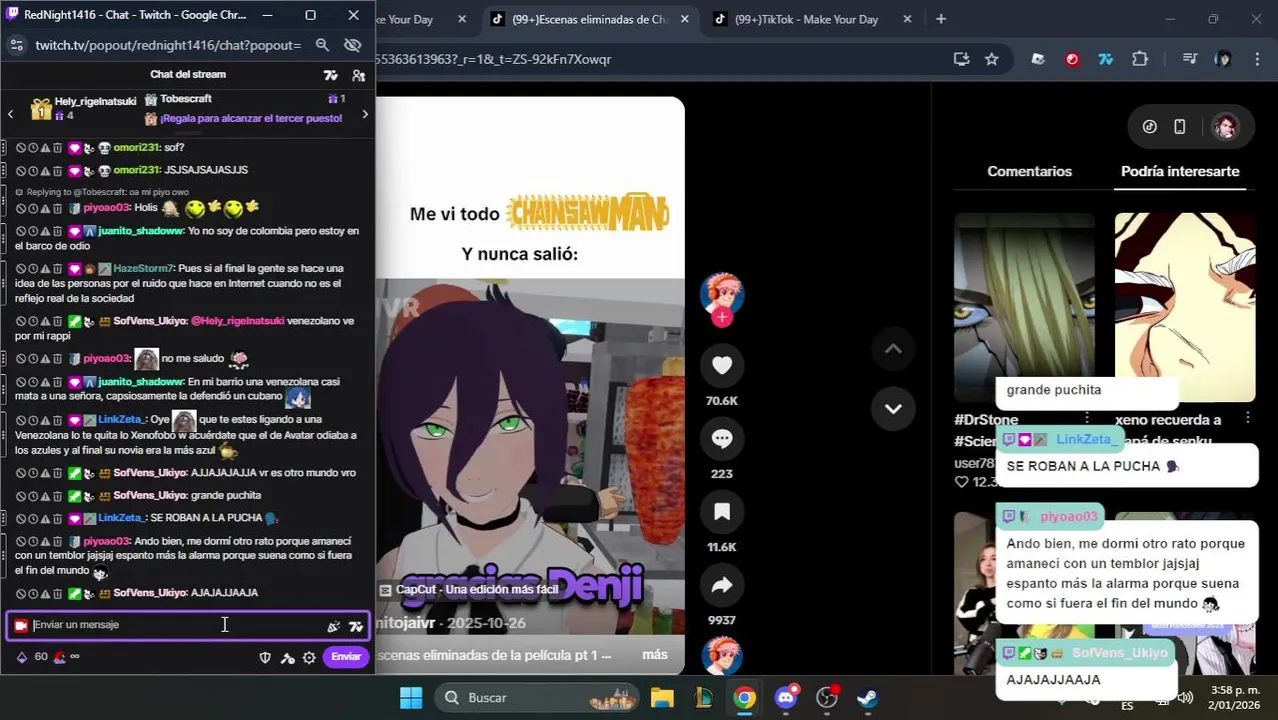The height and width of the screenshot is (720, 1278).
Task: Click ban icon beside omori231's 'sof?' message
Action: click(x=20, y=148)
